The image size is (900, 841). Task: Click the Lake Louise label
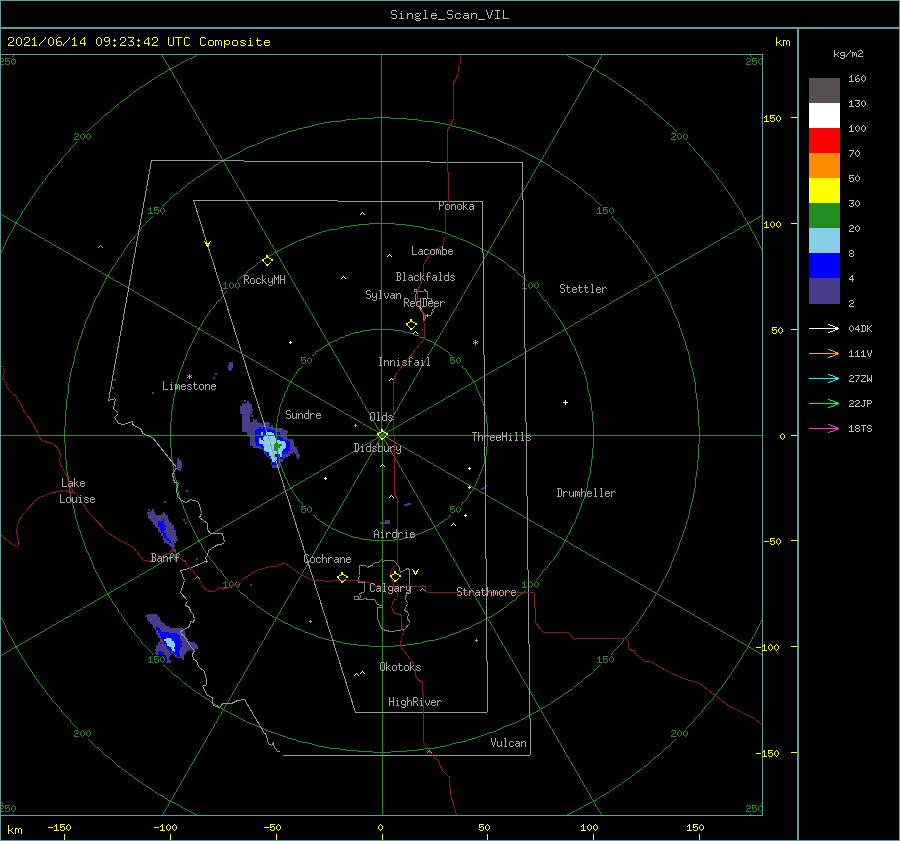click(x=77, y=491)
